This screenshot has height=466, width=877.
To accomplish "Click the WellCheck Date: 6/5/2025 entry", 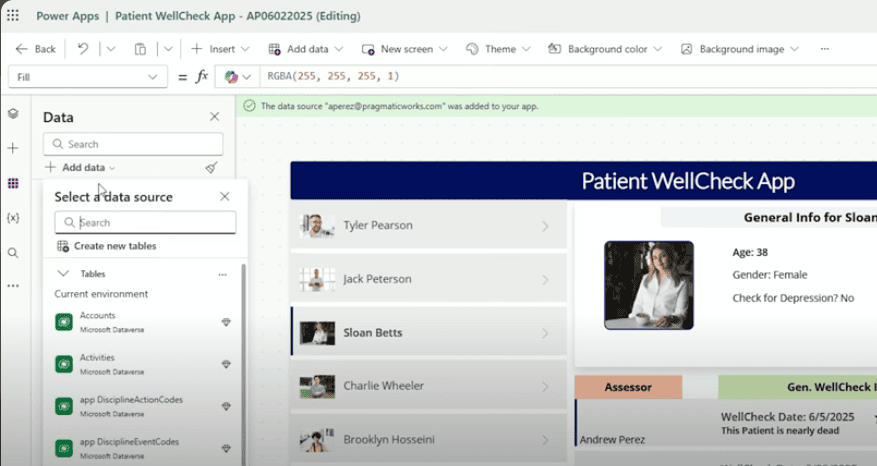I will [788, 417].
